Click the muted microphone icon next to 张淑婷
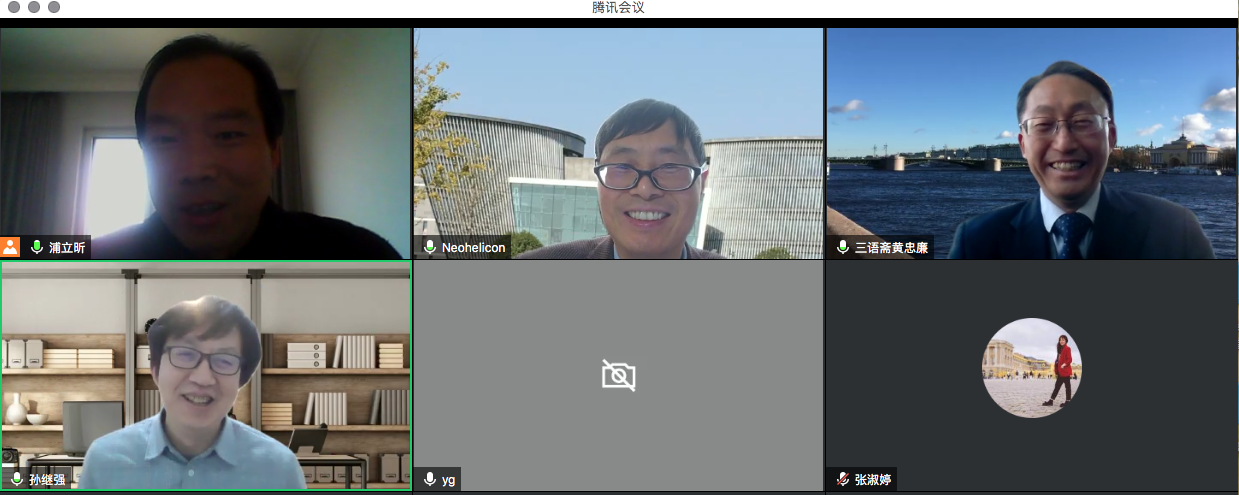 coord(843,479)
